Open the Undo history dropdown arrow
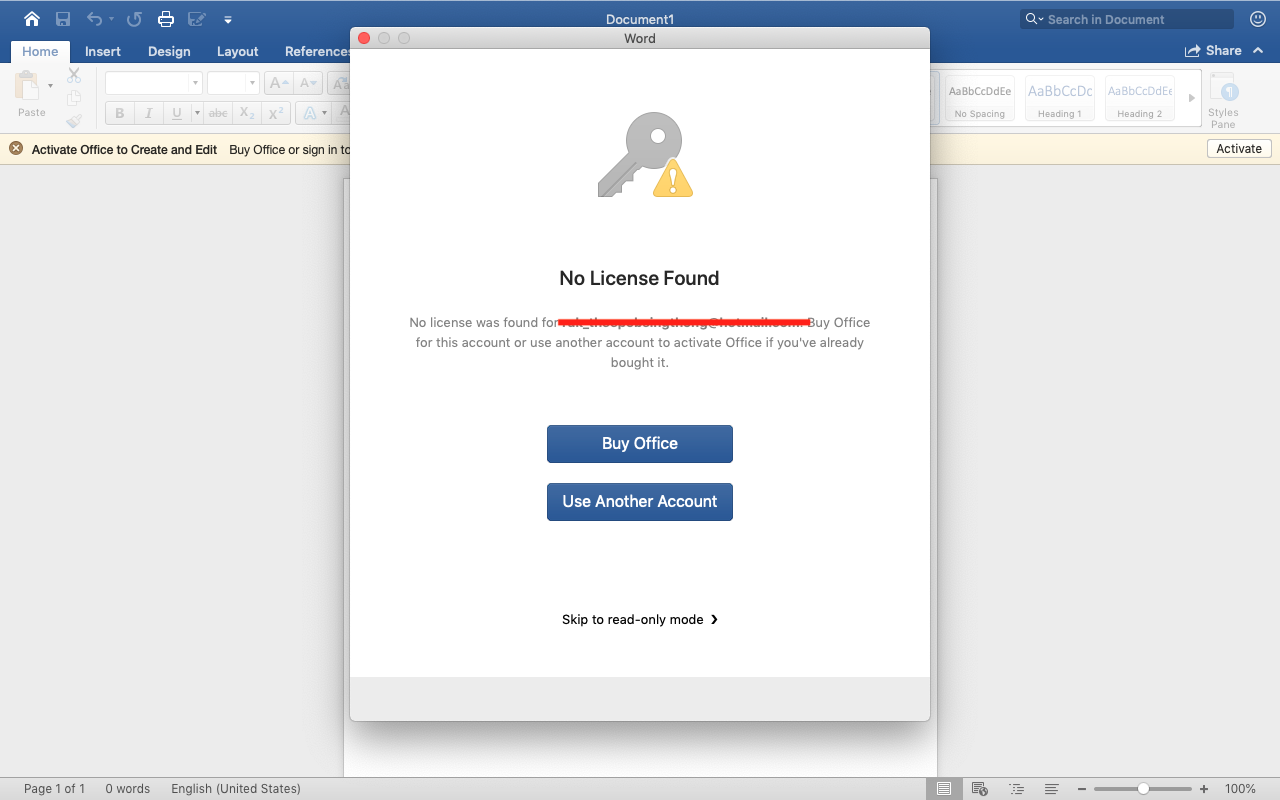 (111, 19)
